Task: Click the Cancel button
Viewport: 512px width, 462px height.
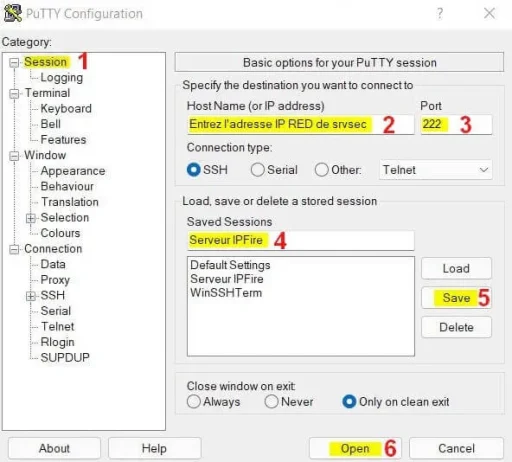Action: (456, 448)
